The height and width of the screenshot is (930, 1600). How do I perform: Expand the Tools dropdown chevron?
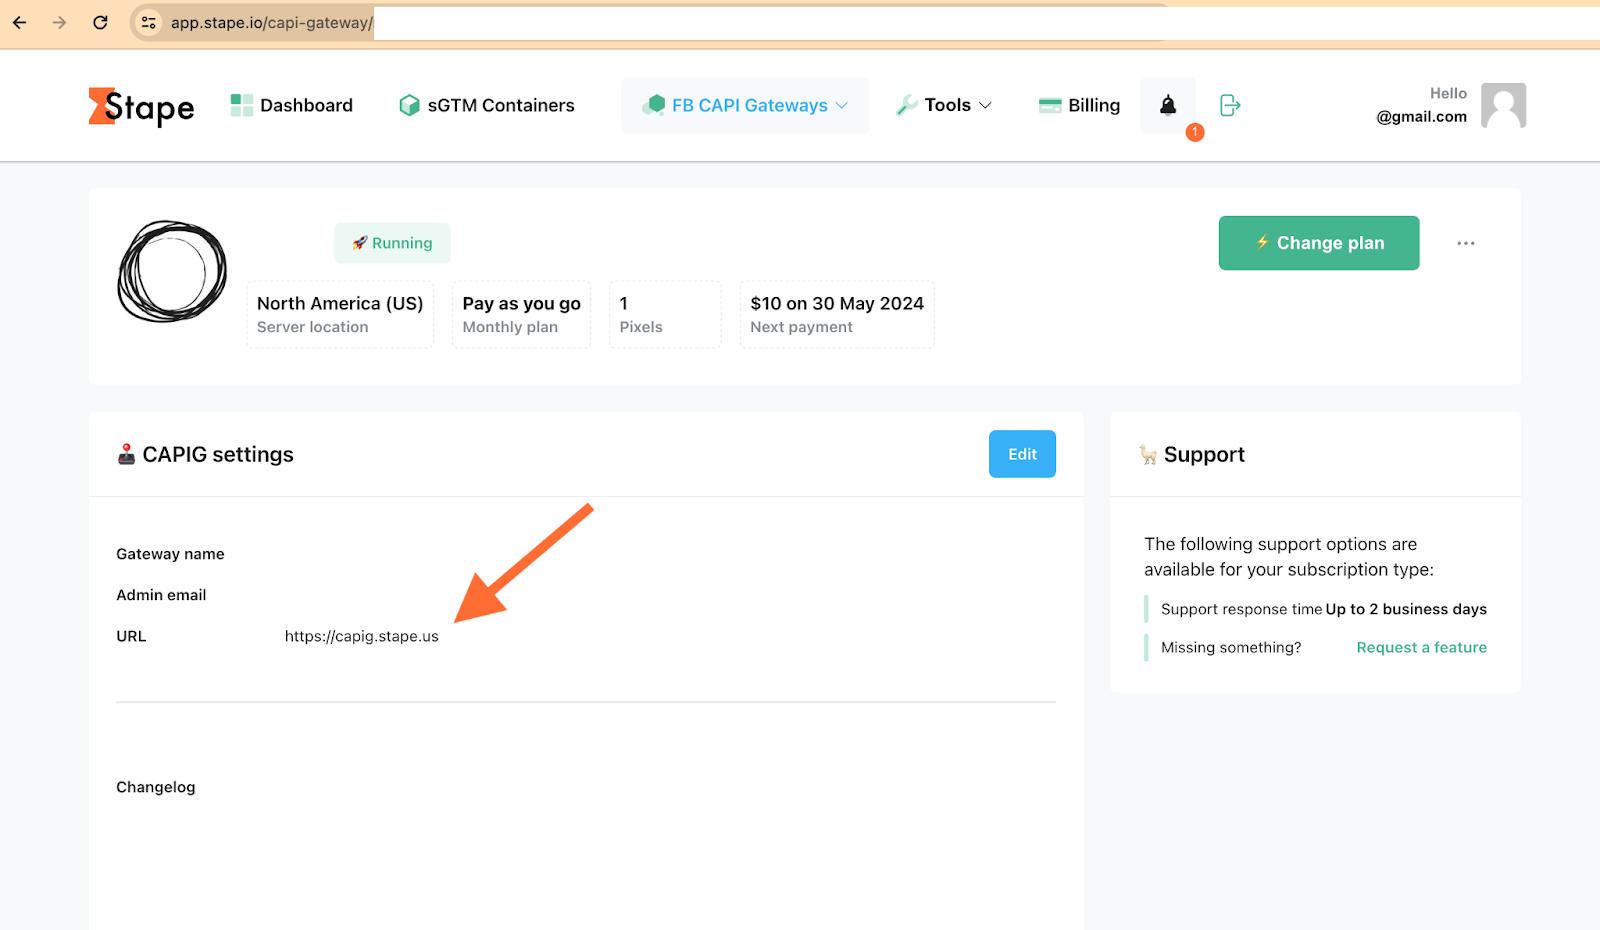(x=985, y=105)
